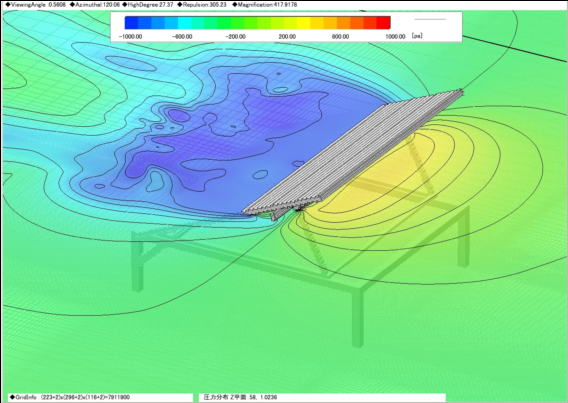568x403 pixels.
Task: Click the line sample in legend box
Action: 430,19
